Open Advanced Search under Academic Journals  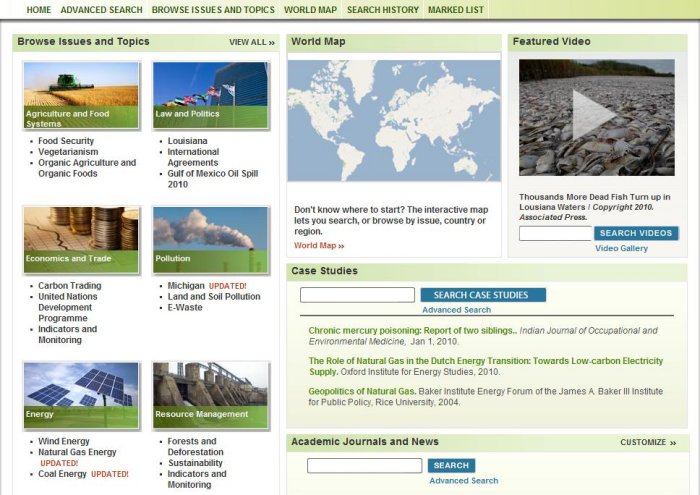tap(464, 481)
